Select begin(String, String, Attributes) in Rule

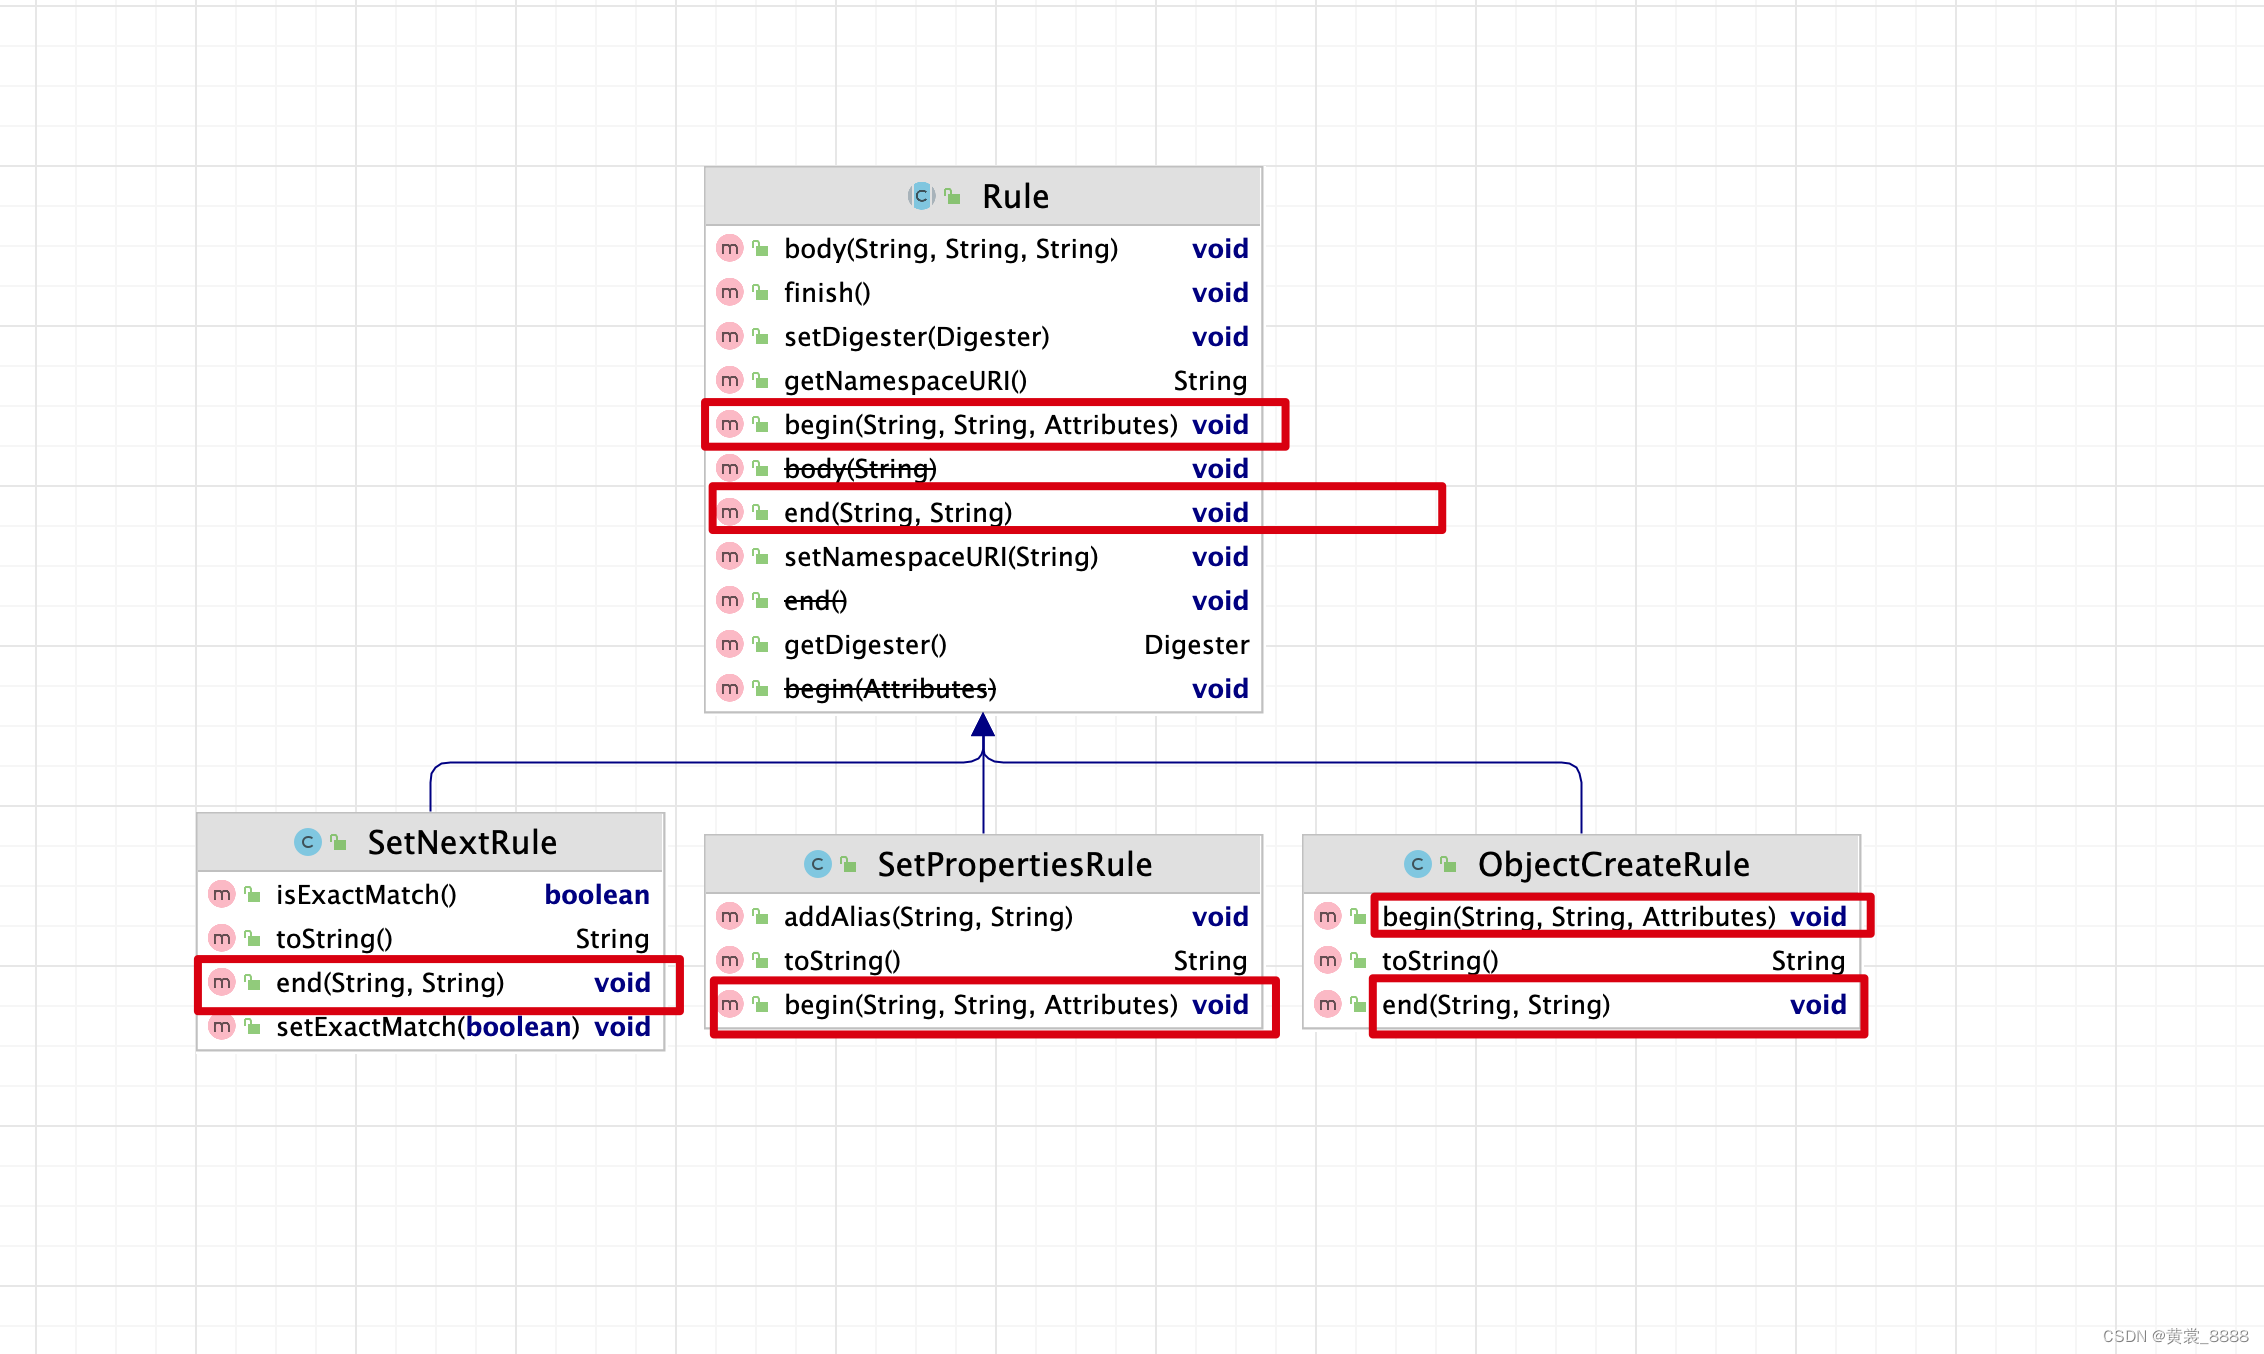click(984, 424)
